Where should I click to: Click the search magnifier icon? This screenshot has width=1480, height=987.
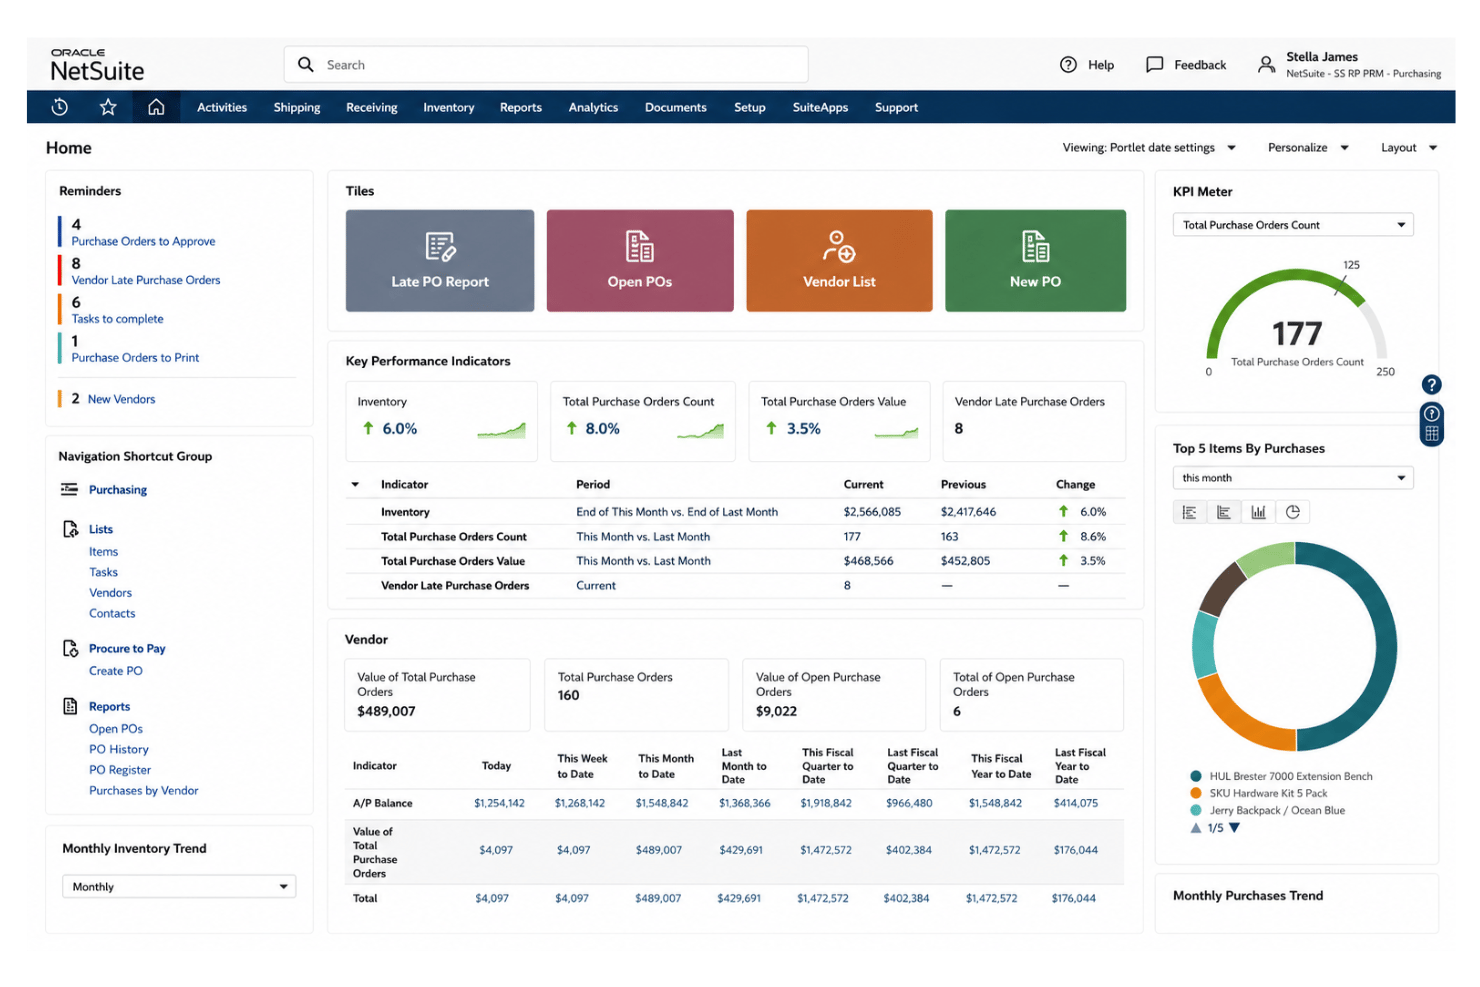click(306, 64)
